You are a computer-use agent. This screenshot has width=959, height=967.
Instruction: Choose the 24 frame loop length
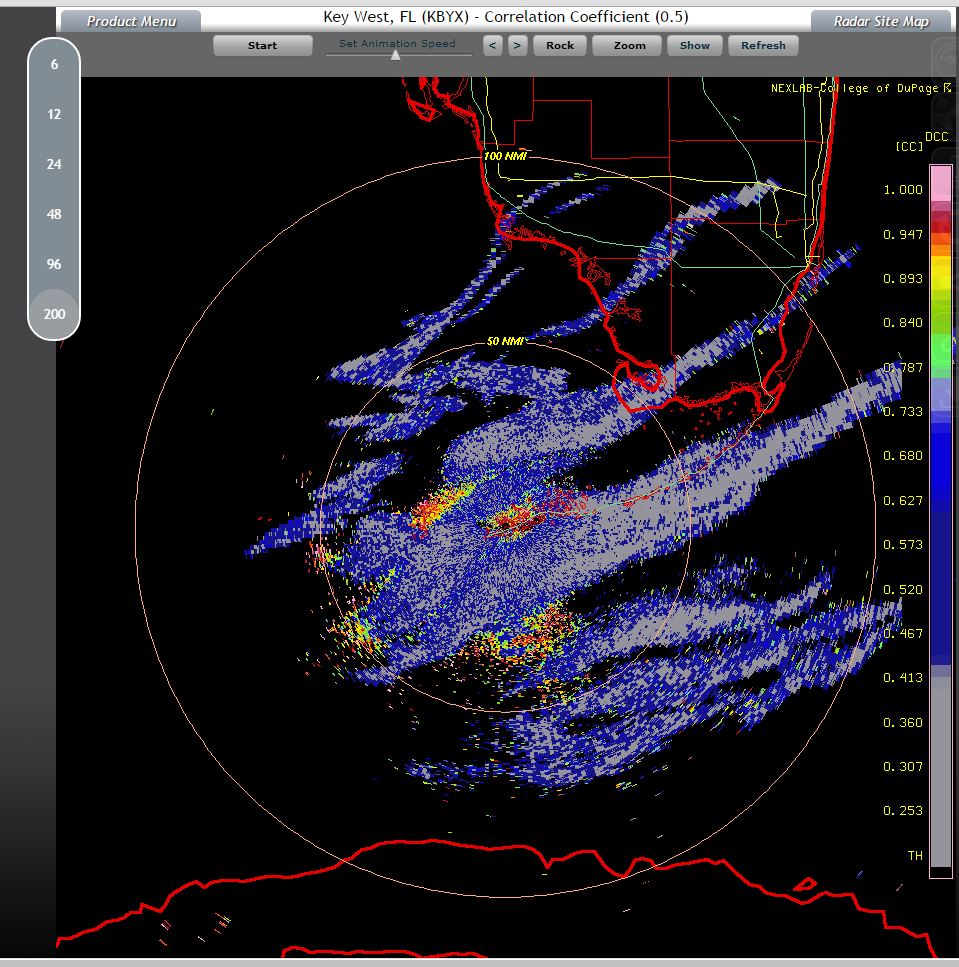click(54, 164)
